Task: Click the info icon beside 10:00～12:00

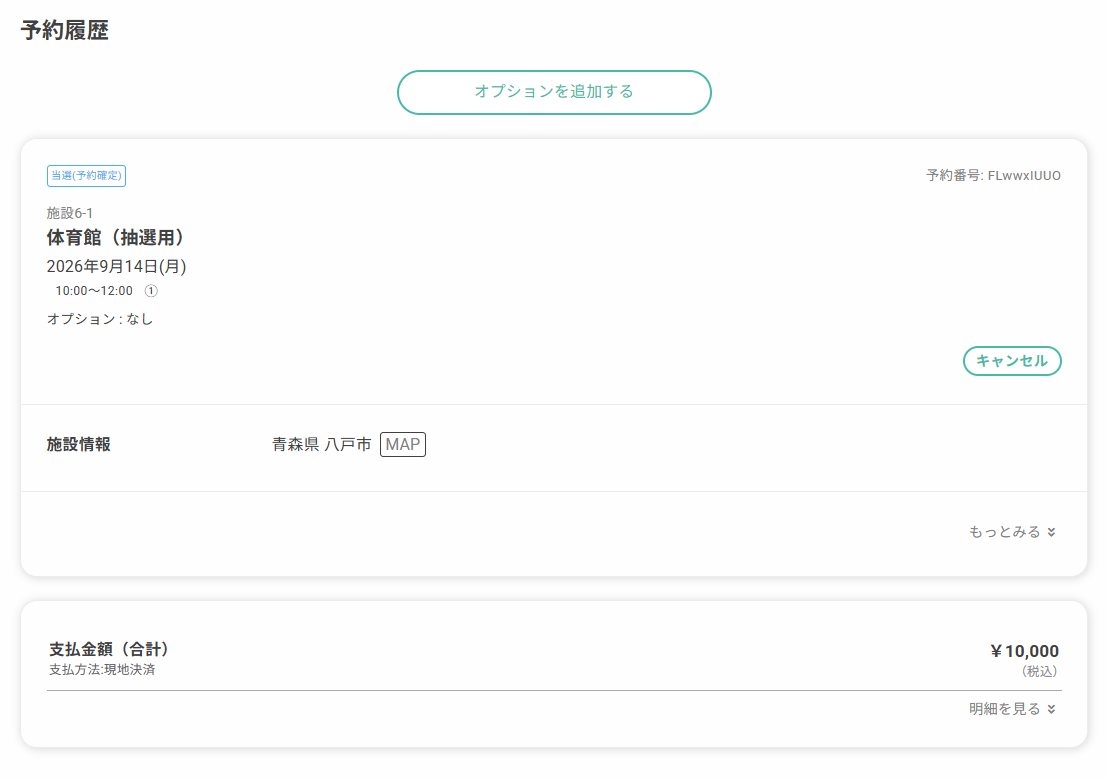Action: [x=151, y=291]
